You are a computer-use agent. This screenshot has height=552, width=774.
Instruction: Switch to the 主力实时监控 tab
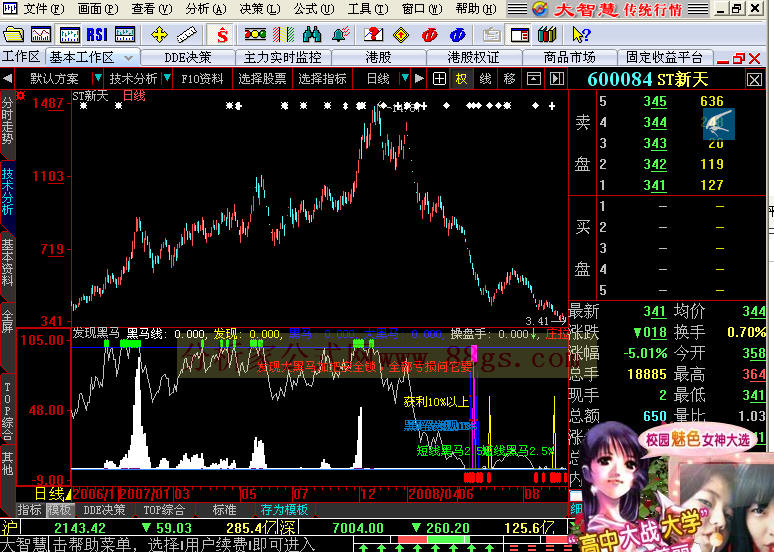[x=283, y=58]
